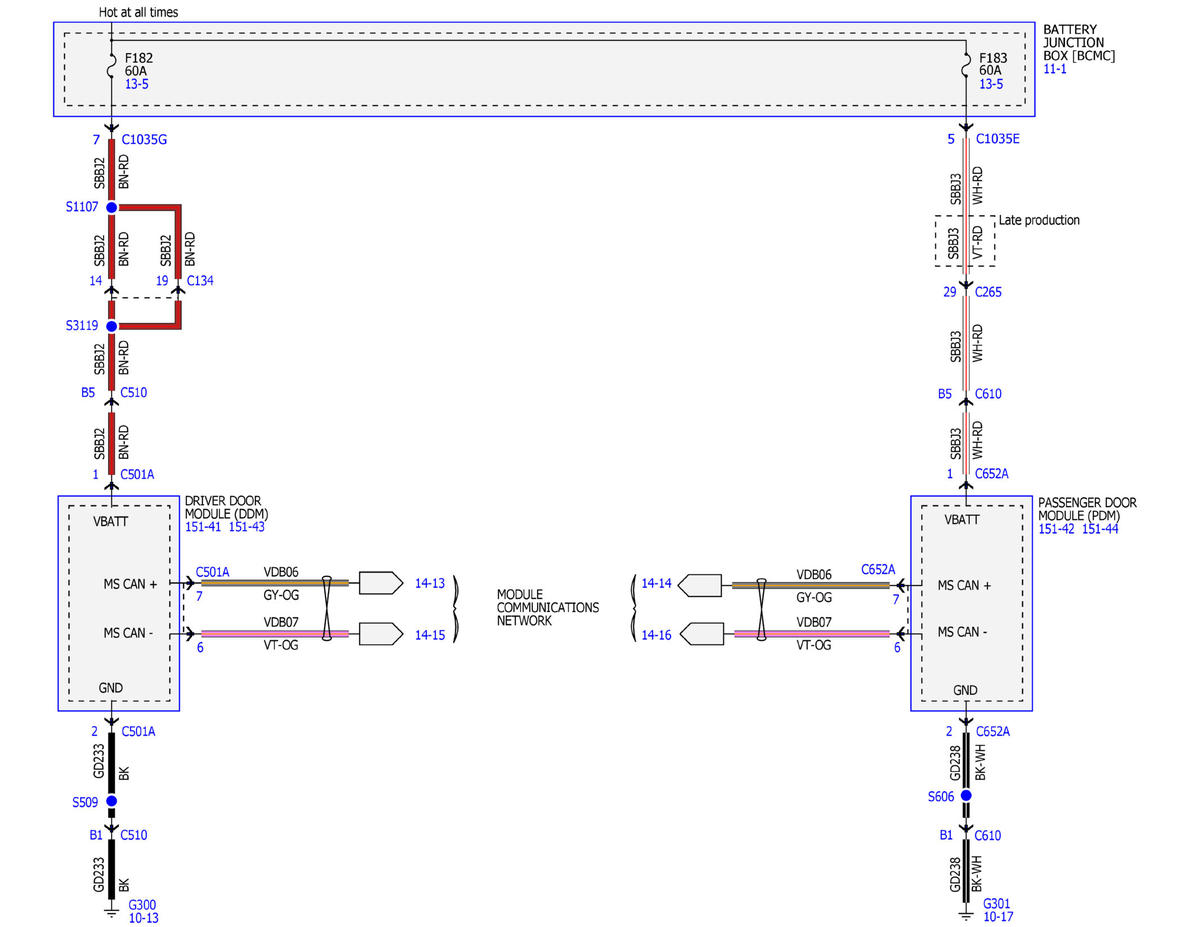Image resolution: width=1200 pixels, height=927 pixels.
Task: Select the S509 ground splice dot
Action: tap(112, 802)
